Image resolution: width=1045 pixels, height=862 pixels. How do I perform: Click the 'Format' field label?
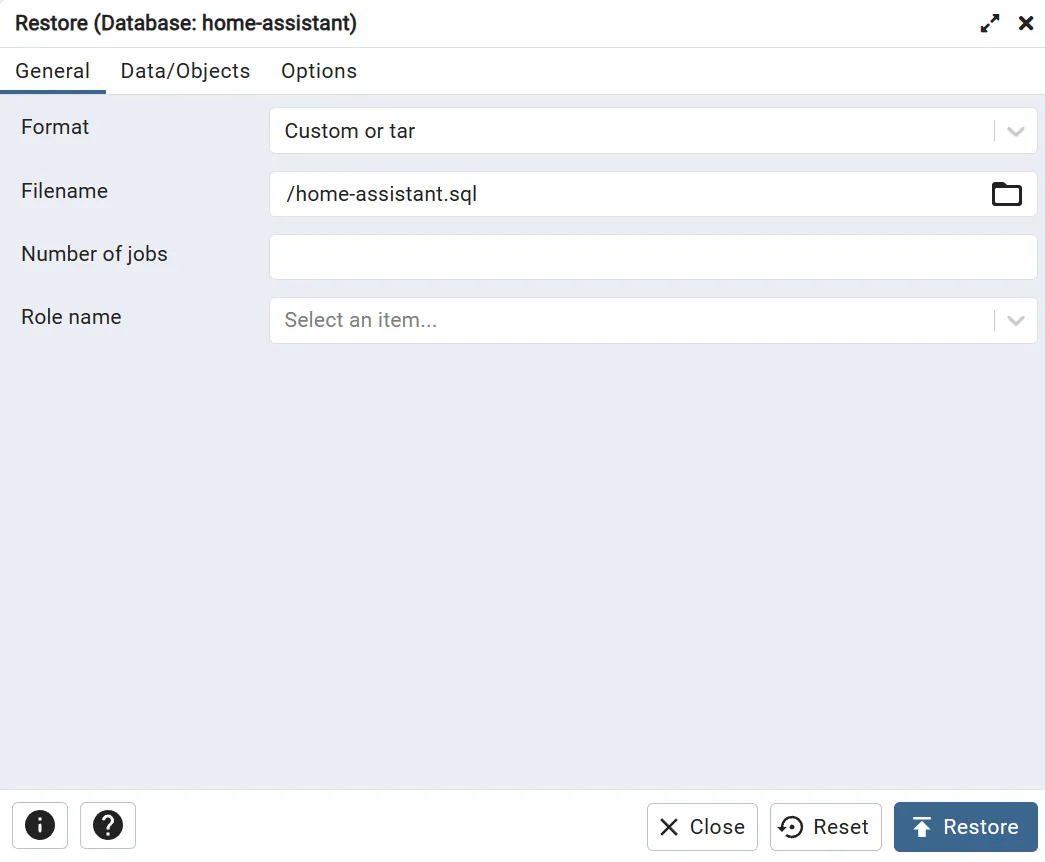tap(55, 127)
